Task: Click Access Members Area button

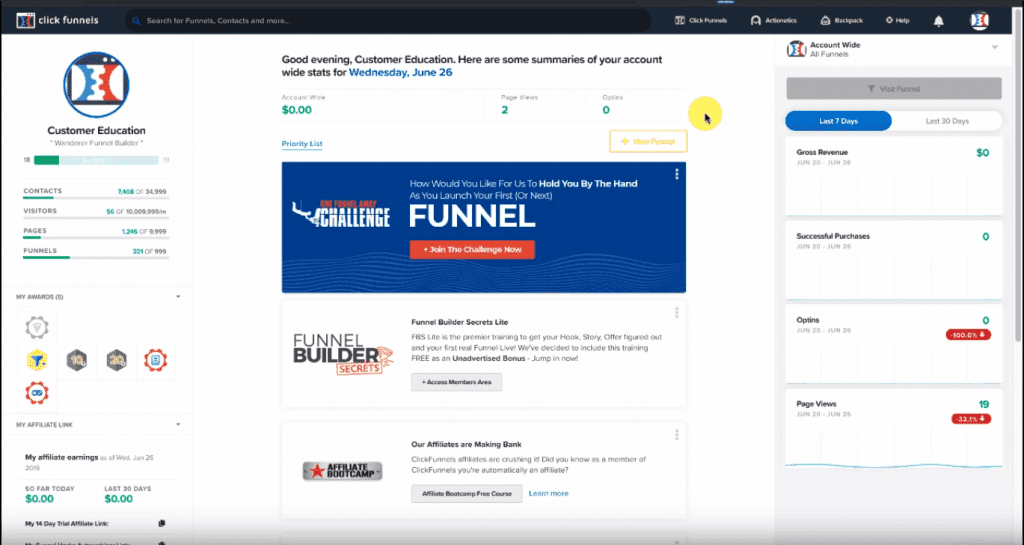Action: point(456,382)
